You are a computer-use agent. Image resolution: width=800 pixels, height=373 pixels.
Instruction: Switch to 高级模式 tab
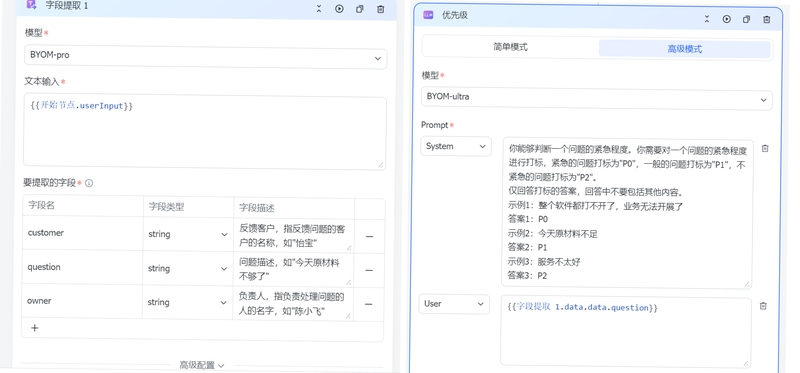685,49
